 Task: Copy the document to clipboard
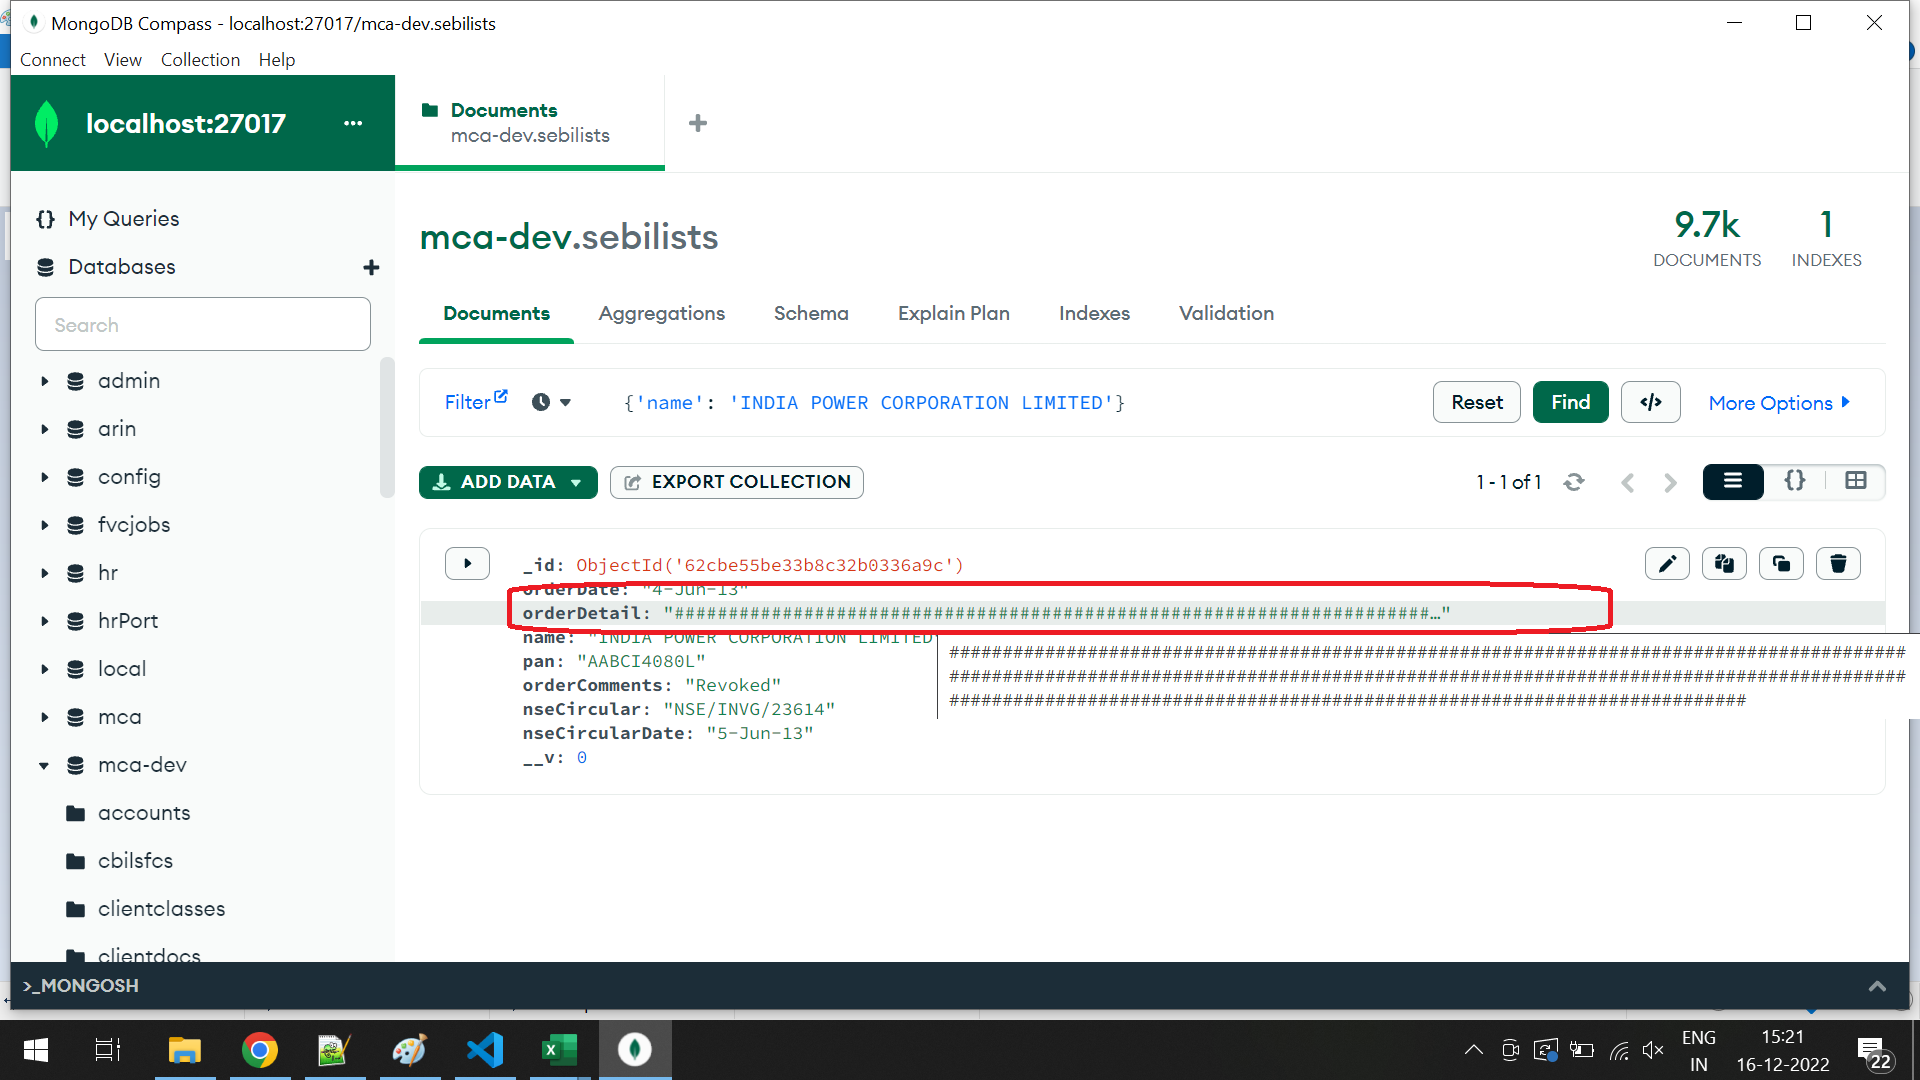tap(1724, 564)
